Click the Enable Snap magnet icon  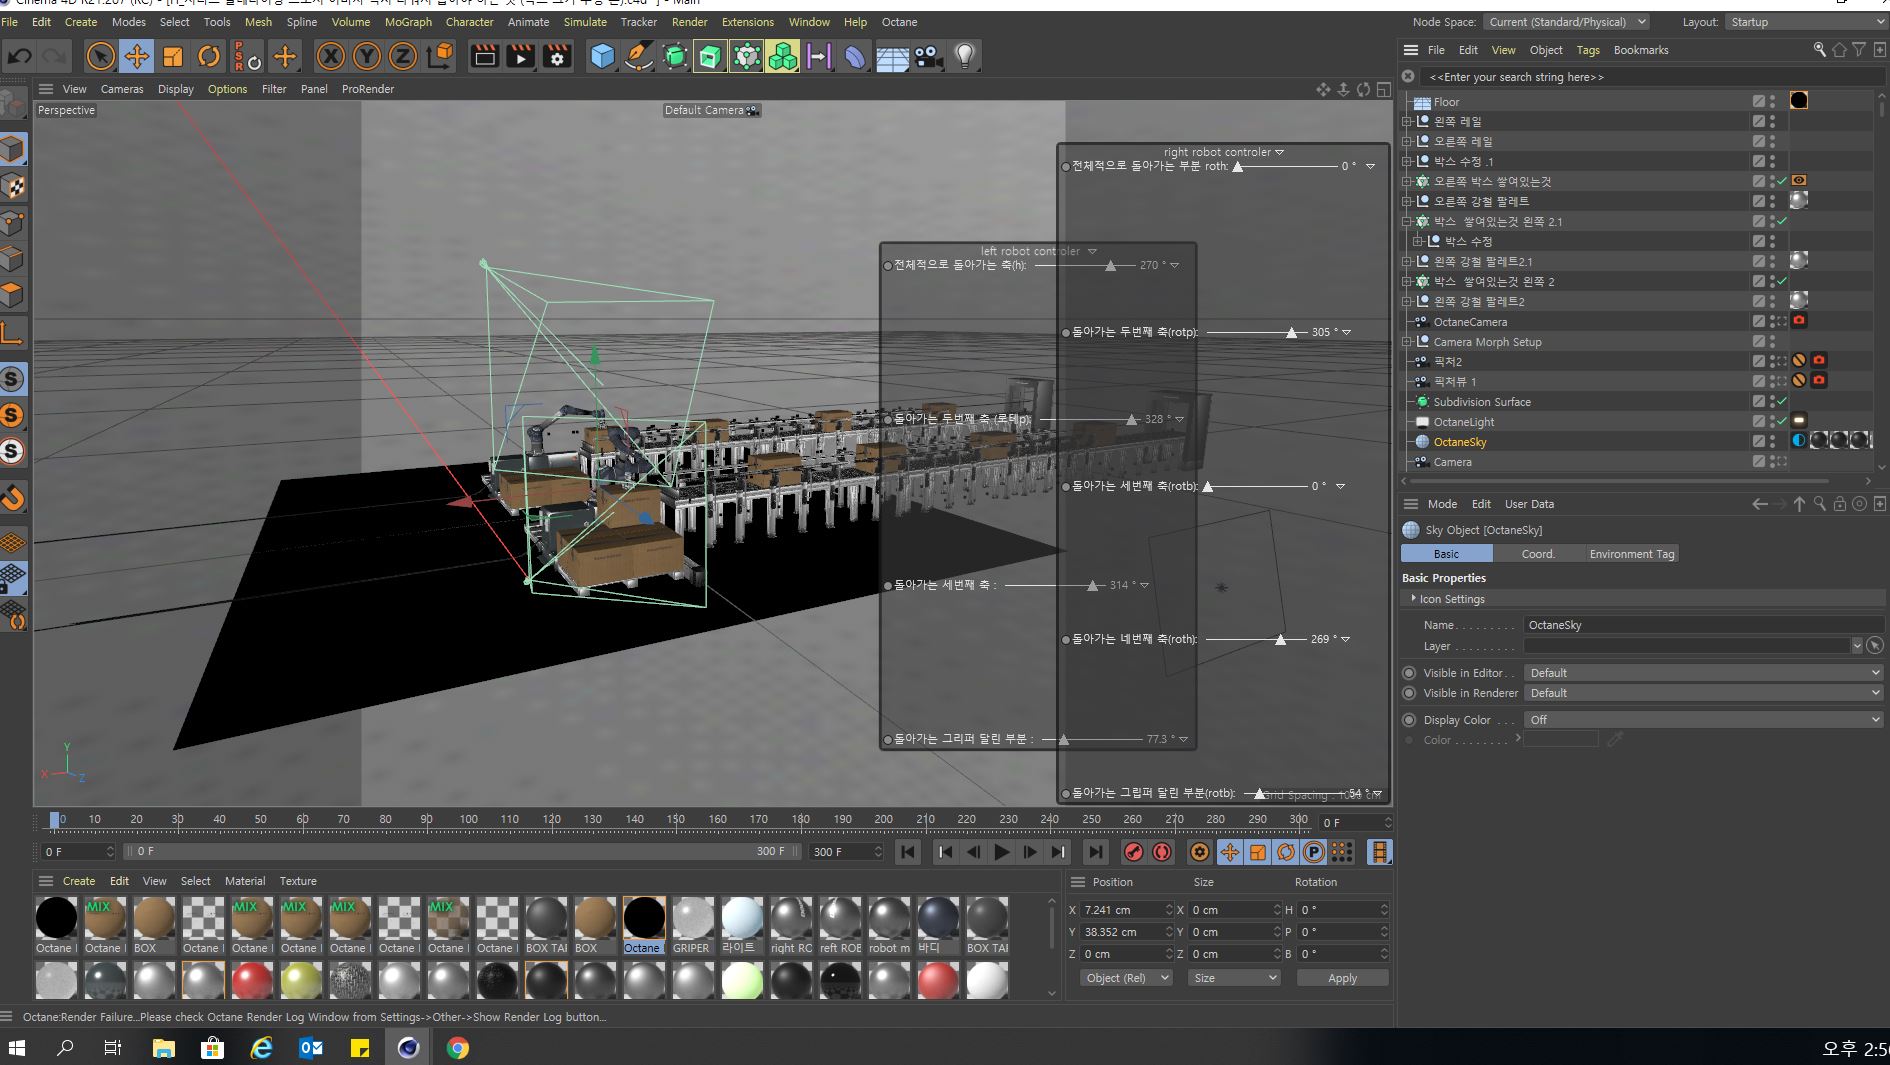pyautogui.click(x=12, y=497)
